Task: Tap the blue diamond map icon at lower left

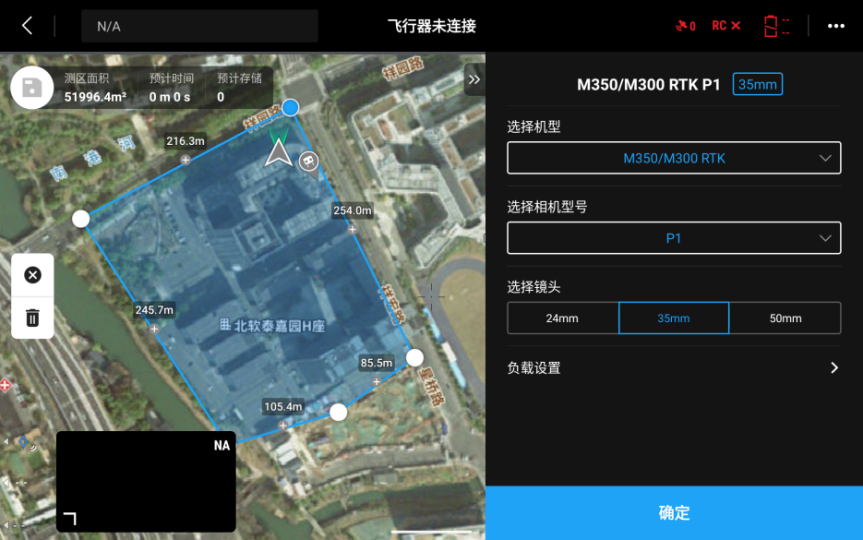Action: coord(24,441)
